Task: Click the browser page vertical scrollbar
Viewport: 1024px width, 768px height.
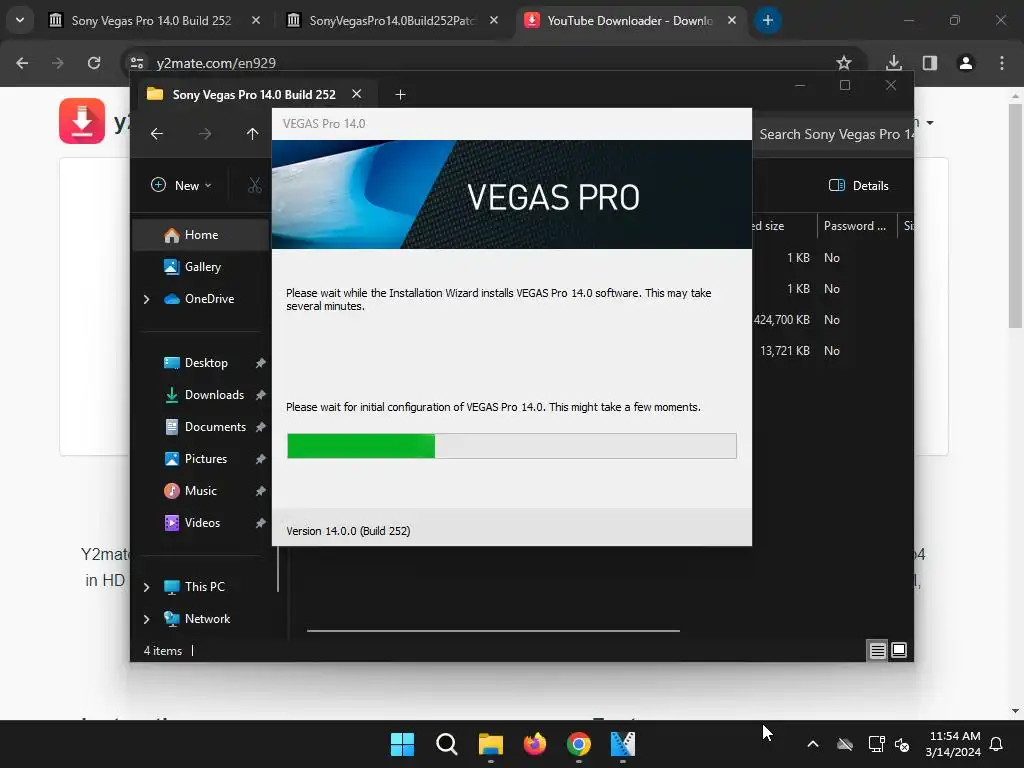Action: click(x=1016, y=216)
